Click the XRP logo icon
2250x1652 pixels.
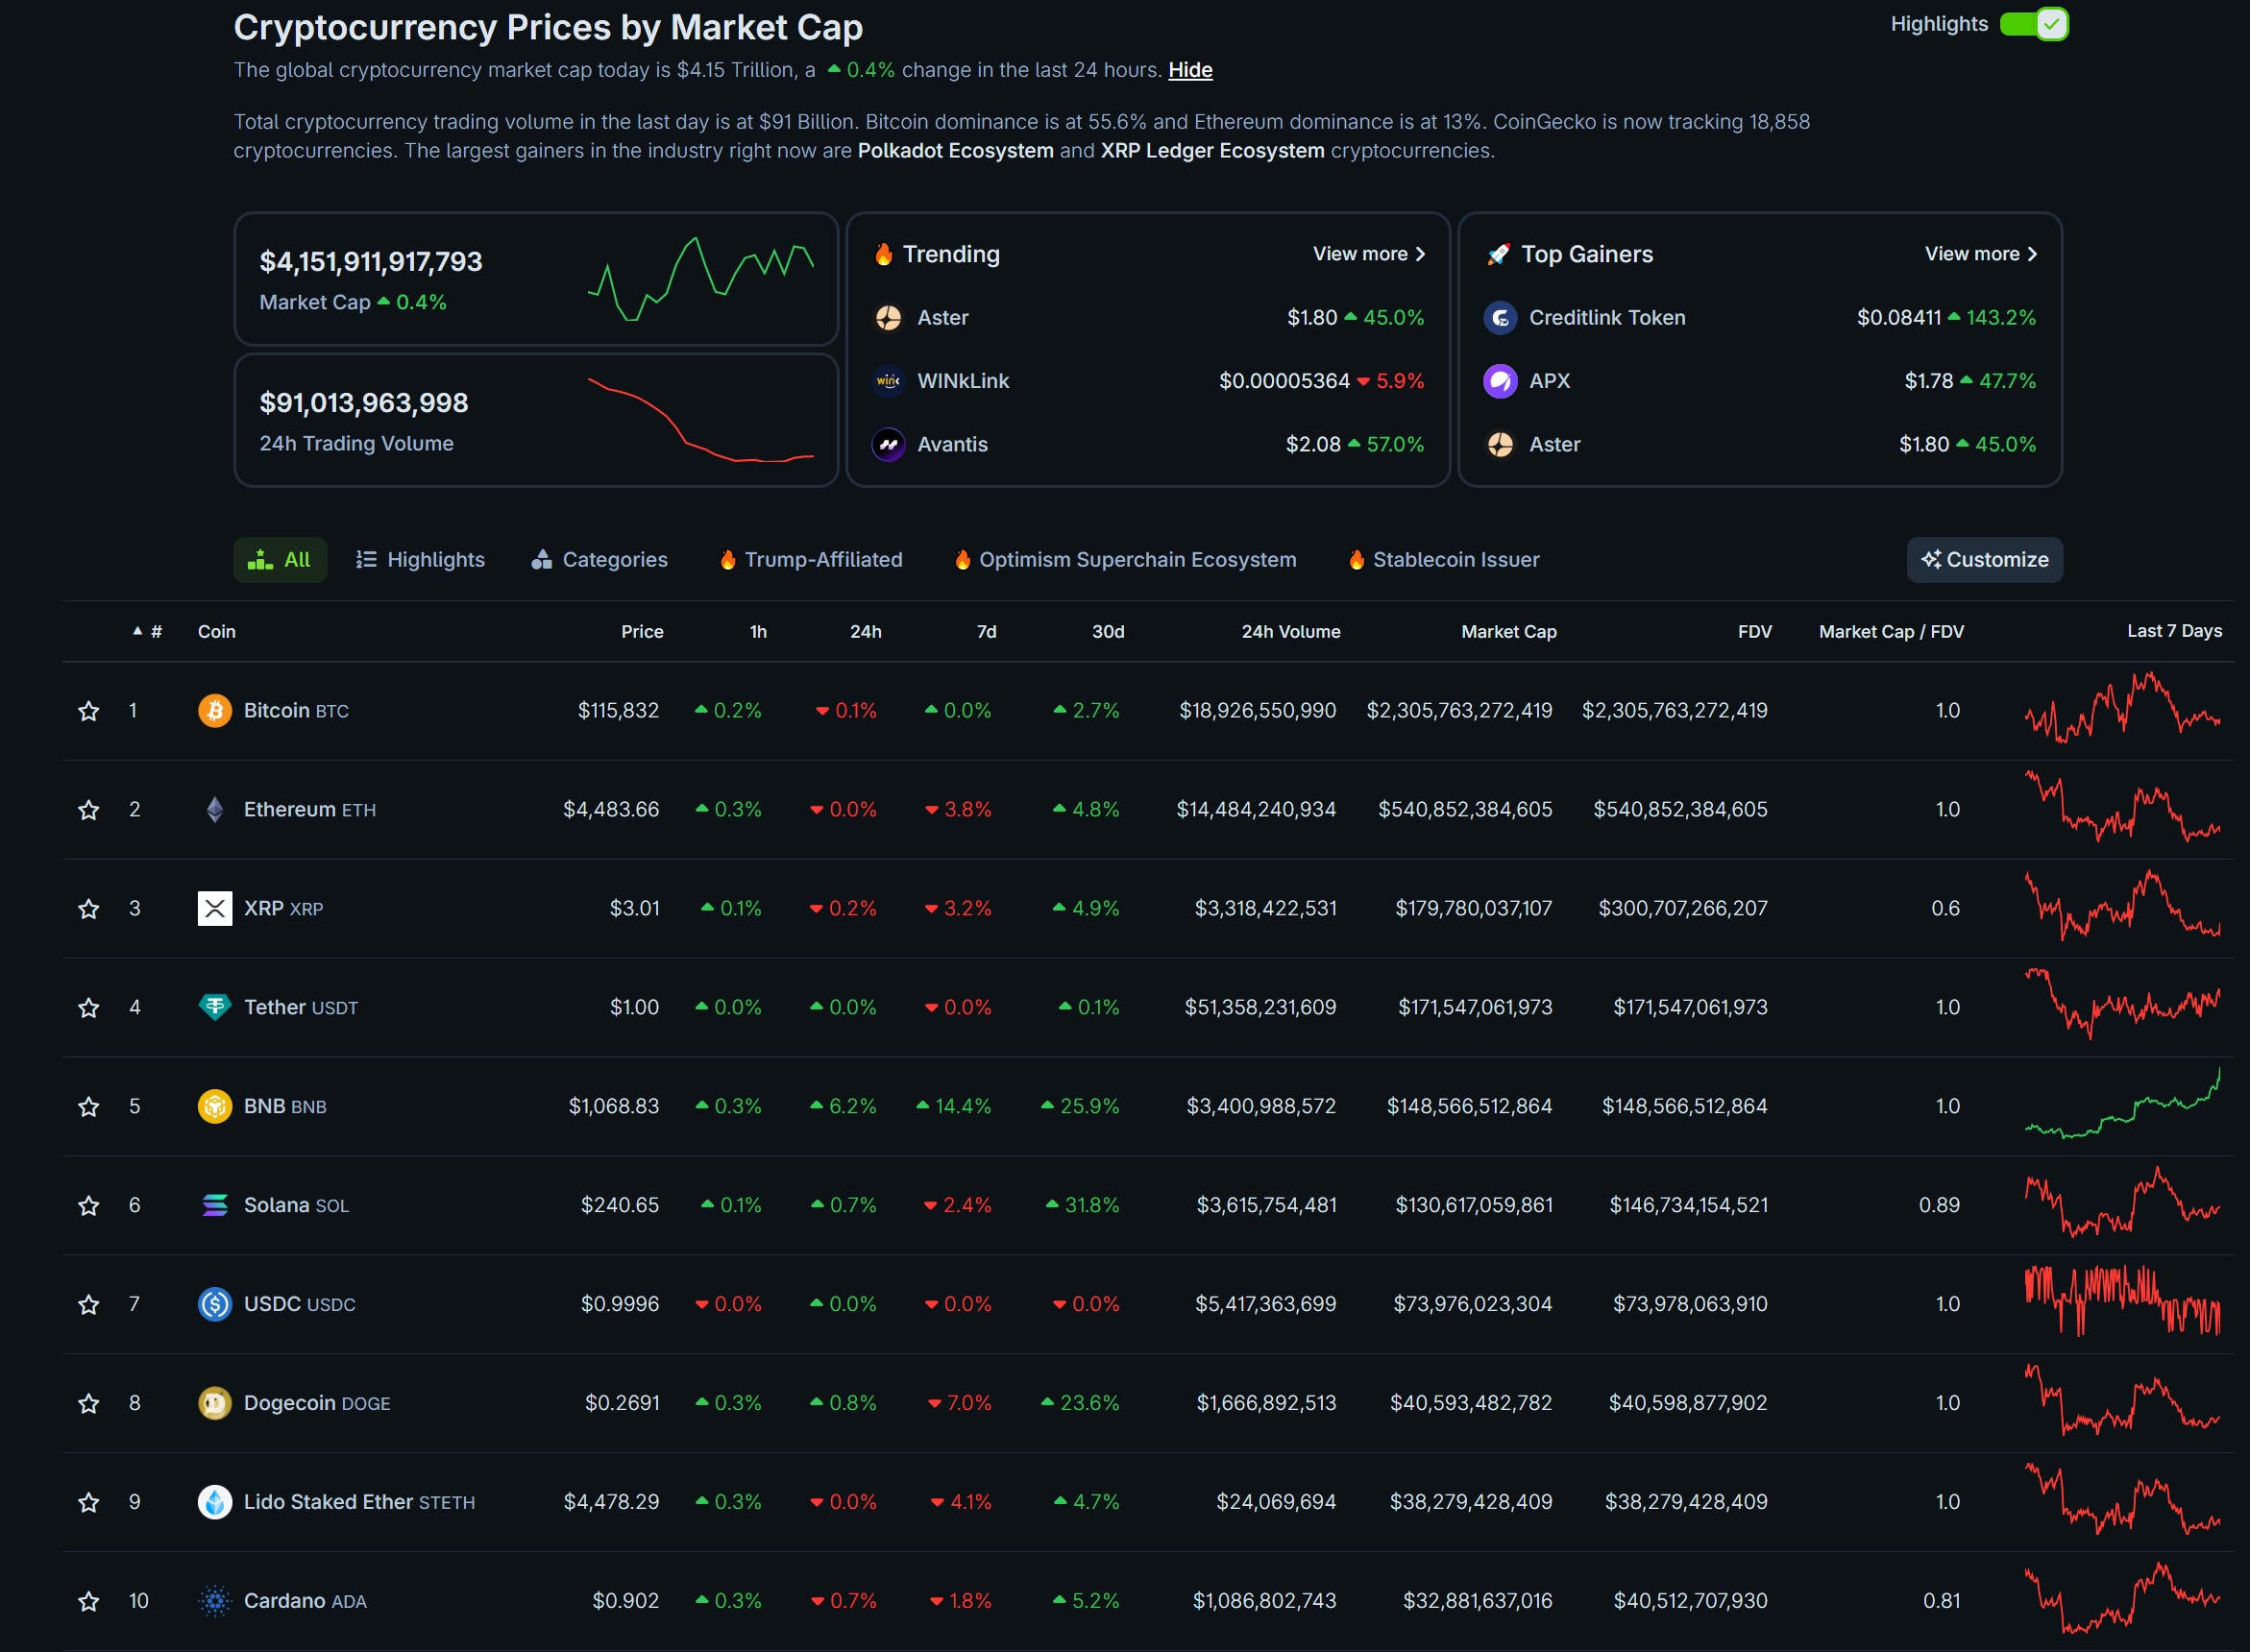pyautogui.click(x=214, y=909)
